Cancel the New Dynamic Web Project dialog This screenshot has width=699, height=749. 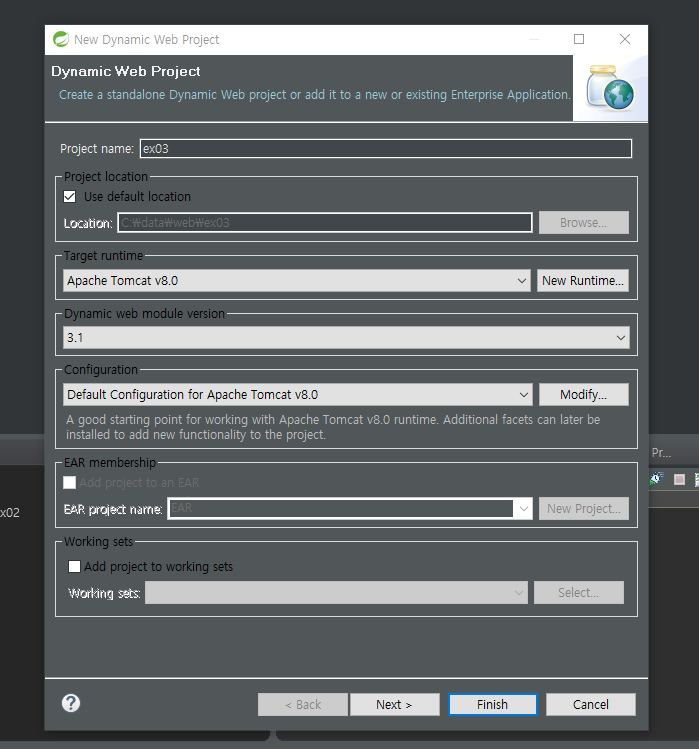[591, 705]
